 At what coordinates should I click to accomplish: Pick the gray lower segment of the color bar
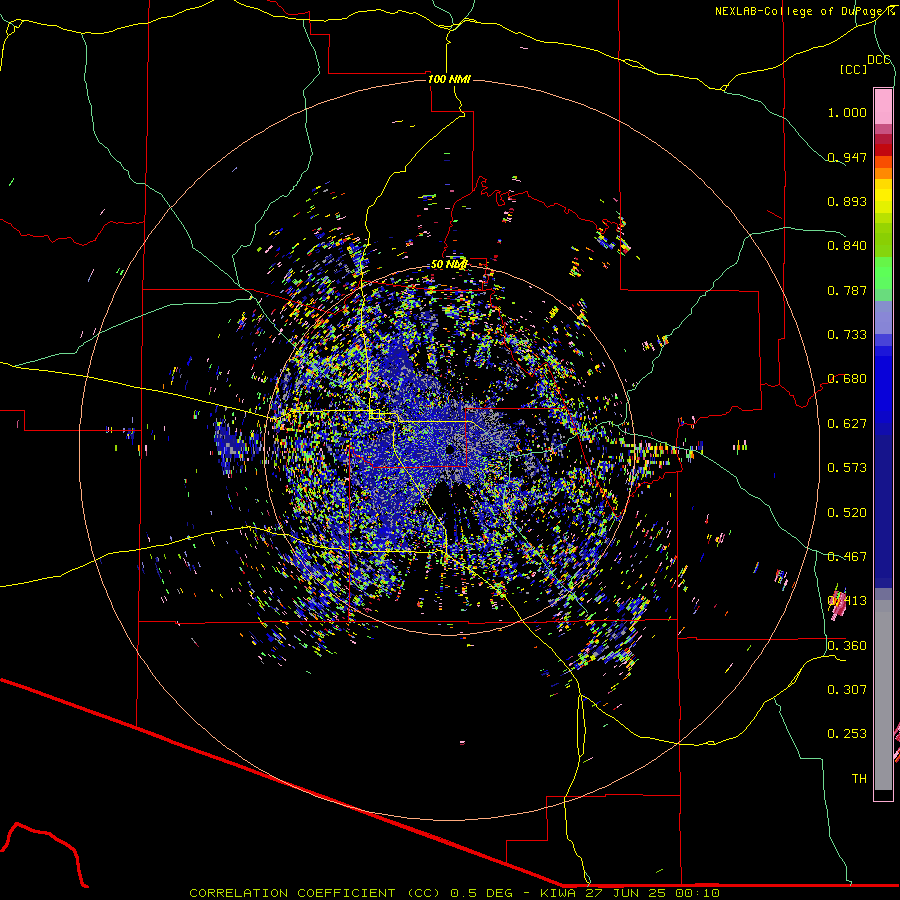pyautogui.click(x=883, y=695)
